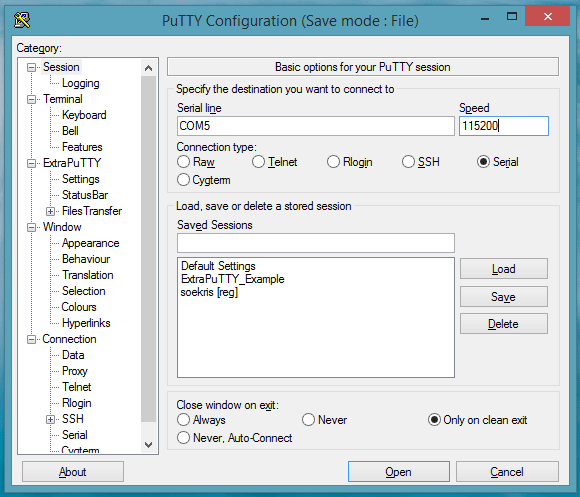Open the Selection category
Viewport: 580px width, 497px height.
(84, 291)
